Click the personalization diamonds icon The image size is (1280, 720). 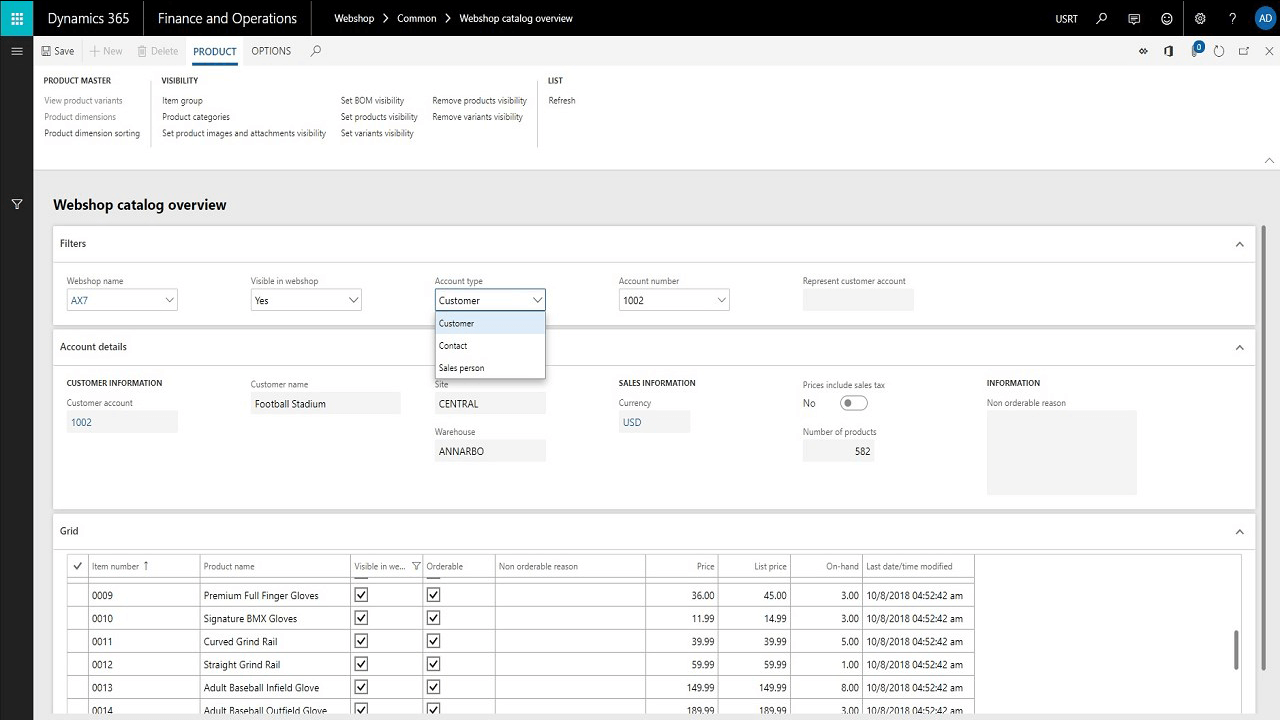(1143, 51)
